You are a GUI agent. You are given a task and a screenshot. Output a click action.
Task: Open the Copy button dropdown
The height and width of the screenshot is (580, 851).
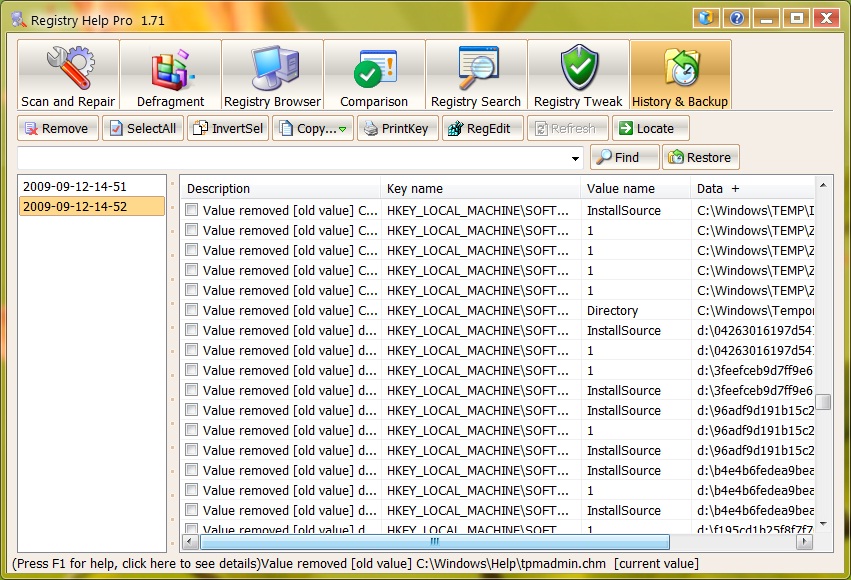click(x=342, y=129)
